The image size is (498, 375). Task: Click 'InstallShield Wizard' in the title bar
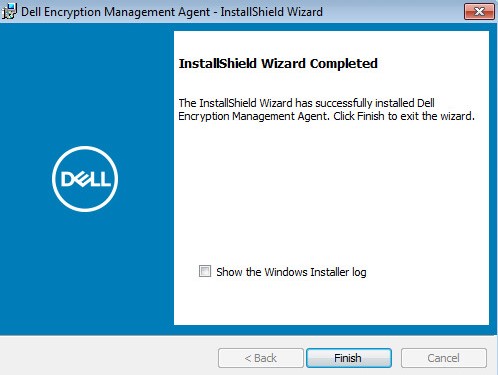(271, 12)
